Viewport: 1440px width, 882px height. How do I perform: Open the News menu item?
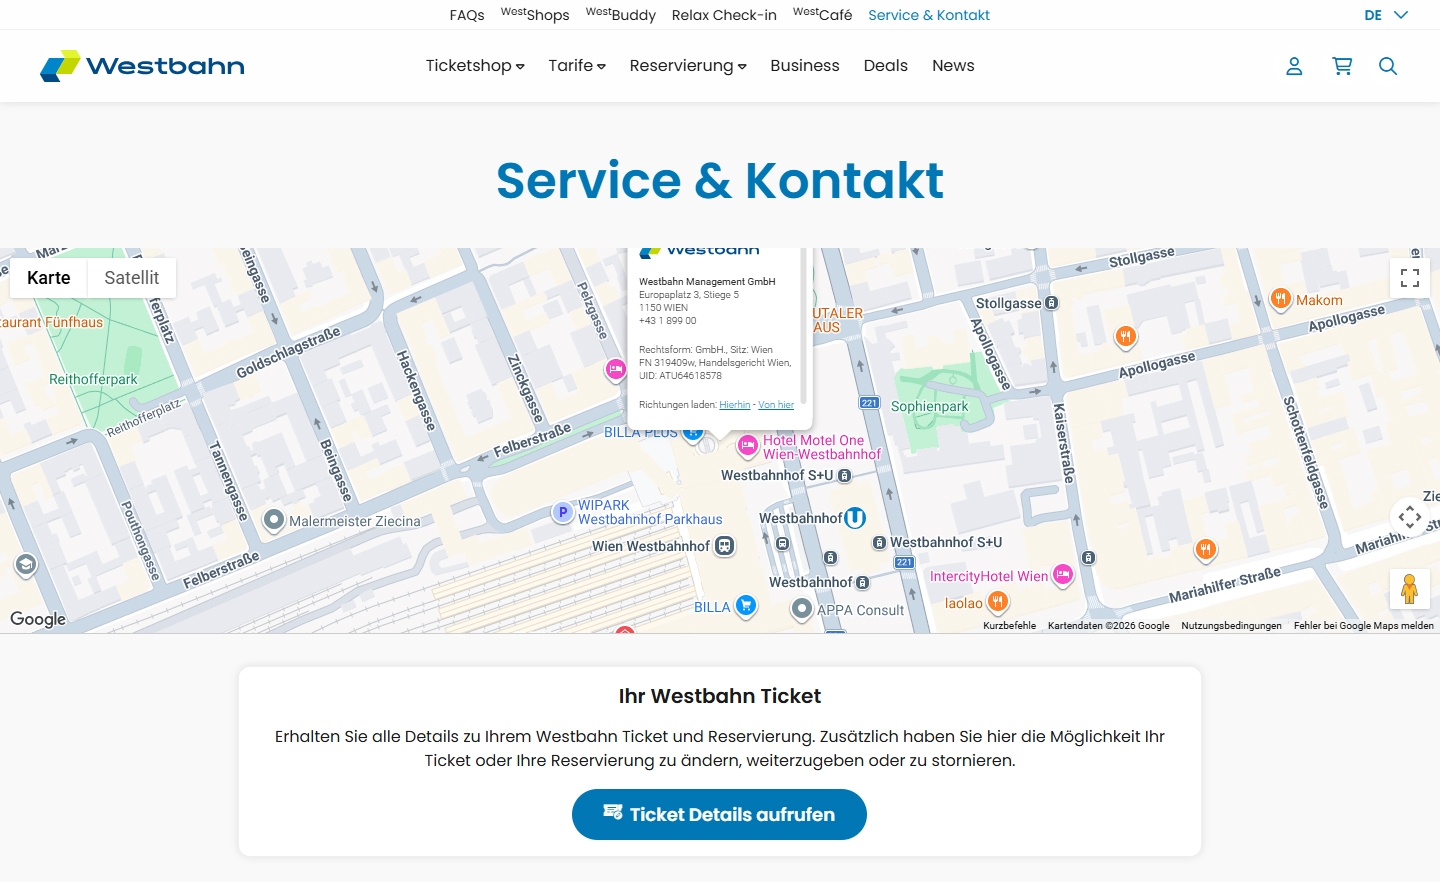(953, 66)
